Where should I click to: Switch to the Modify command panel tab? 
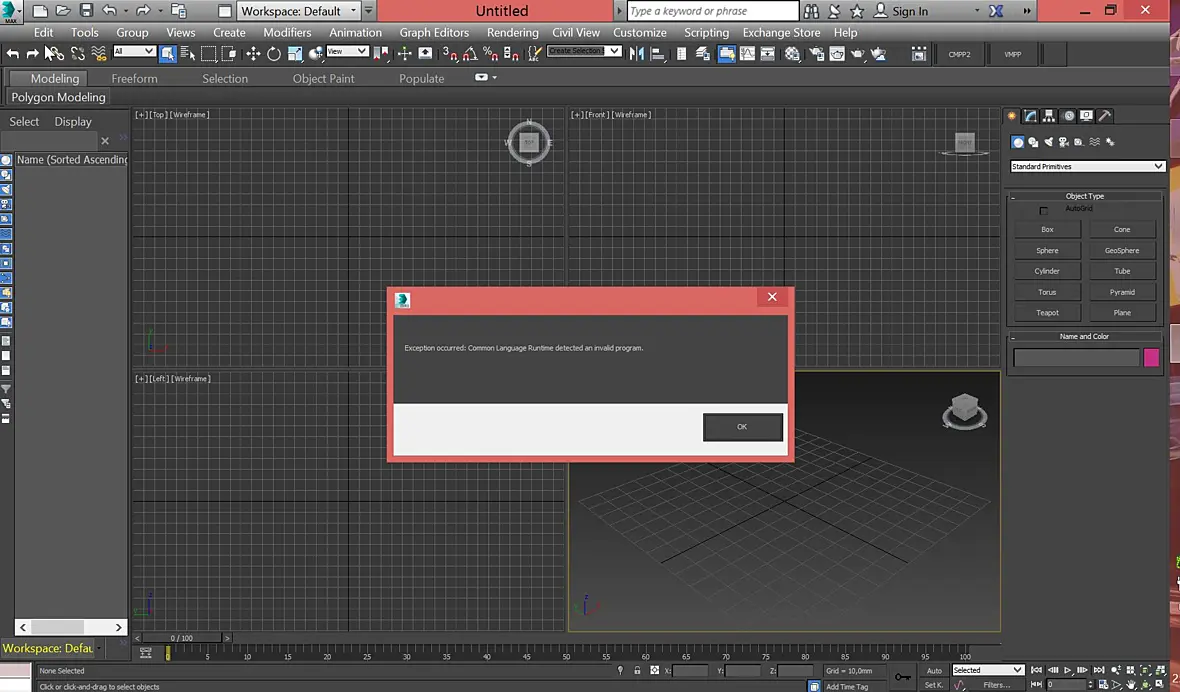(1030, 116)
